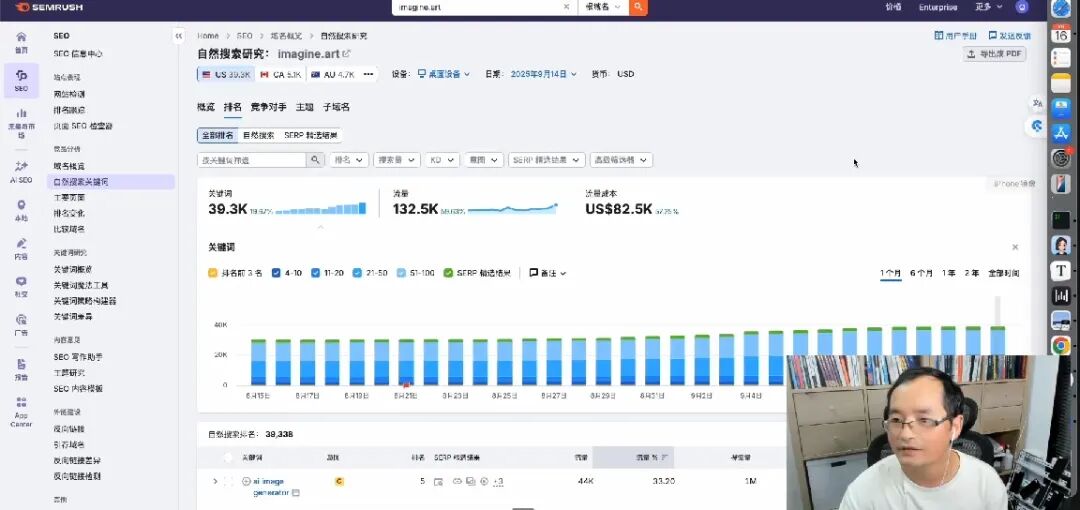The height and width of the screenshot is (510, 1080).
Task: Open Chrome from the macOS dock
Action: 1061,345
